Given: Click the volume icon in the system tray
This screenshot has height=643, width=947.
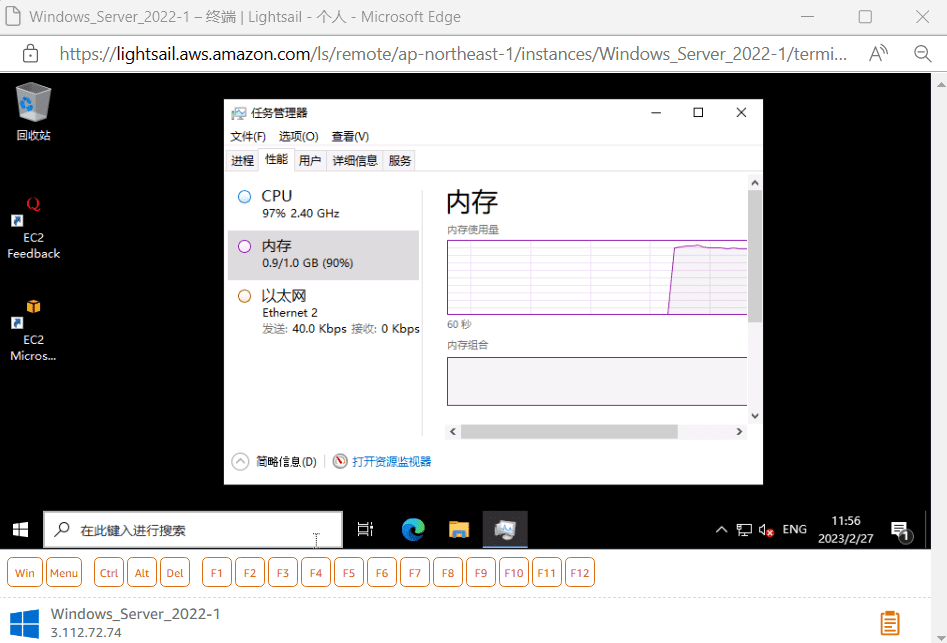Looking at the screenshot, I should pyautogui.click(x=766, y=529).
